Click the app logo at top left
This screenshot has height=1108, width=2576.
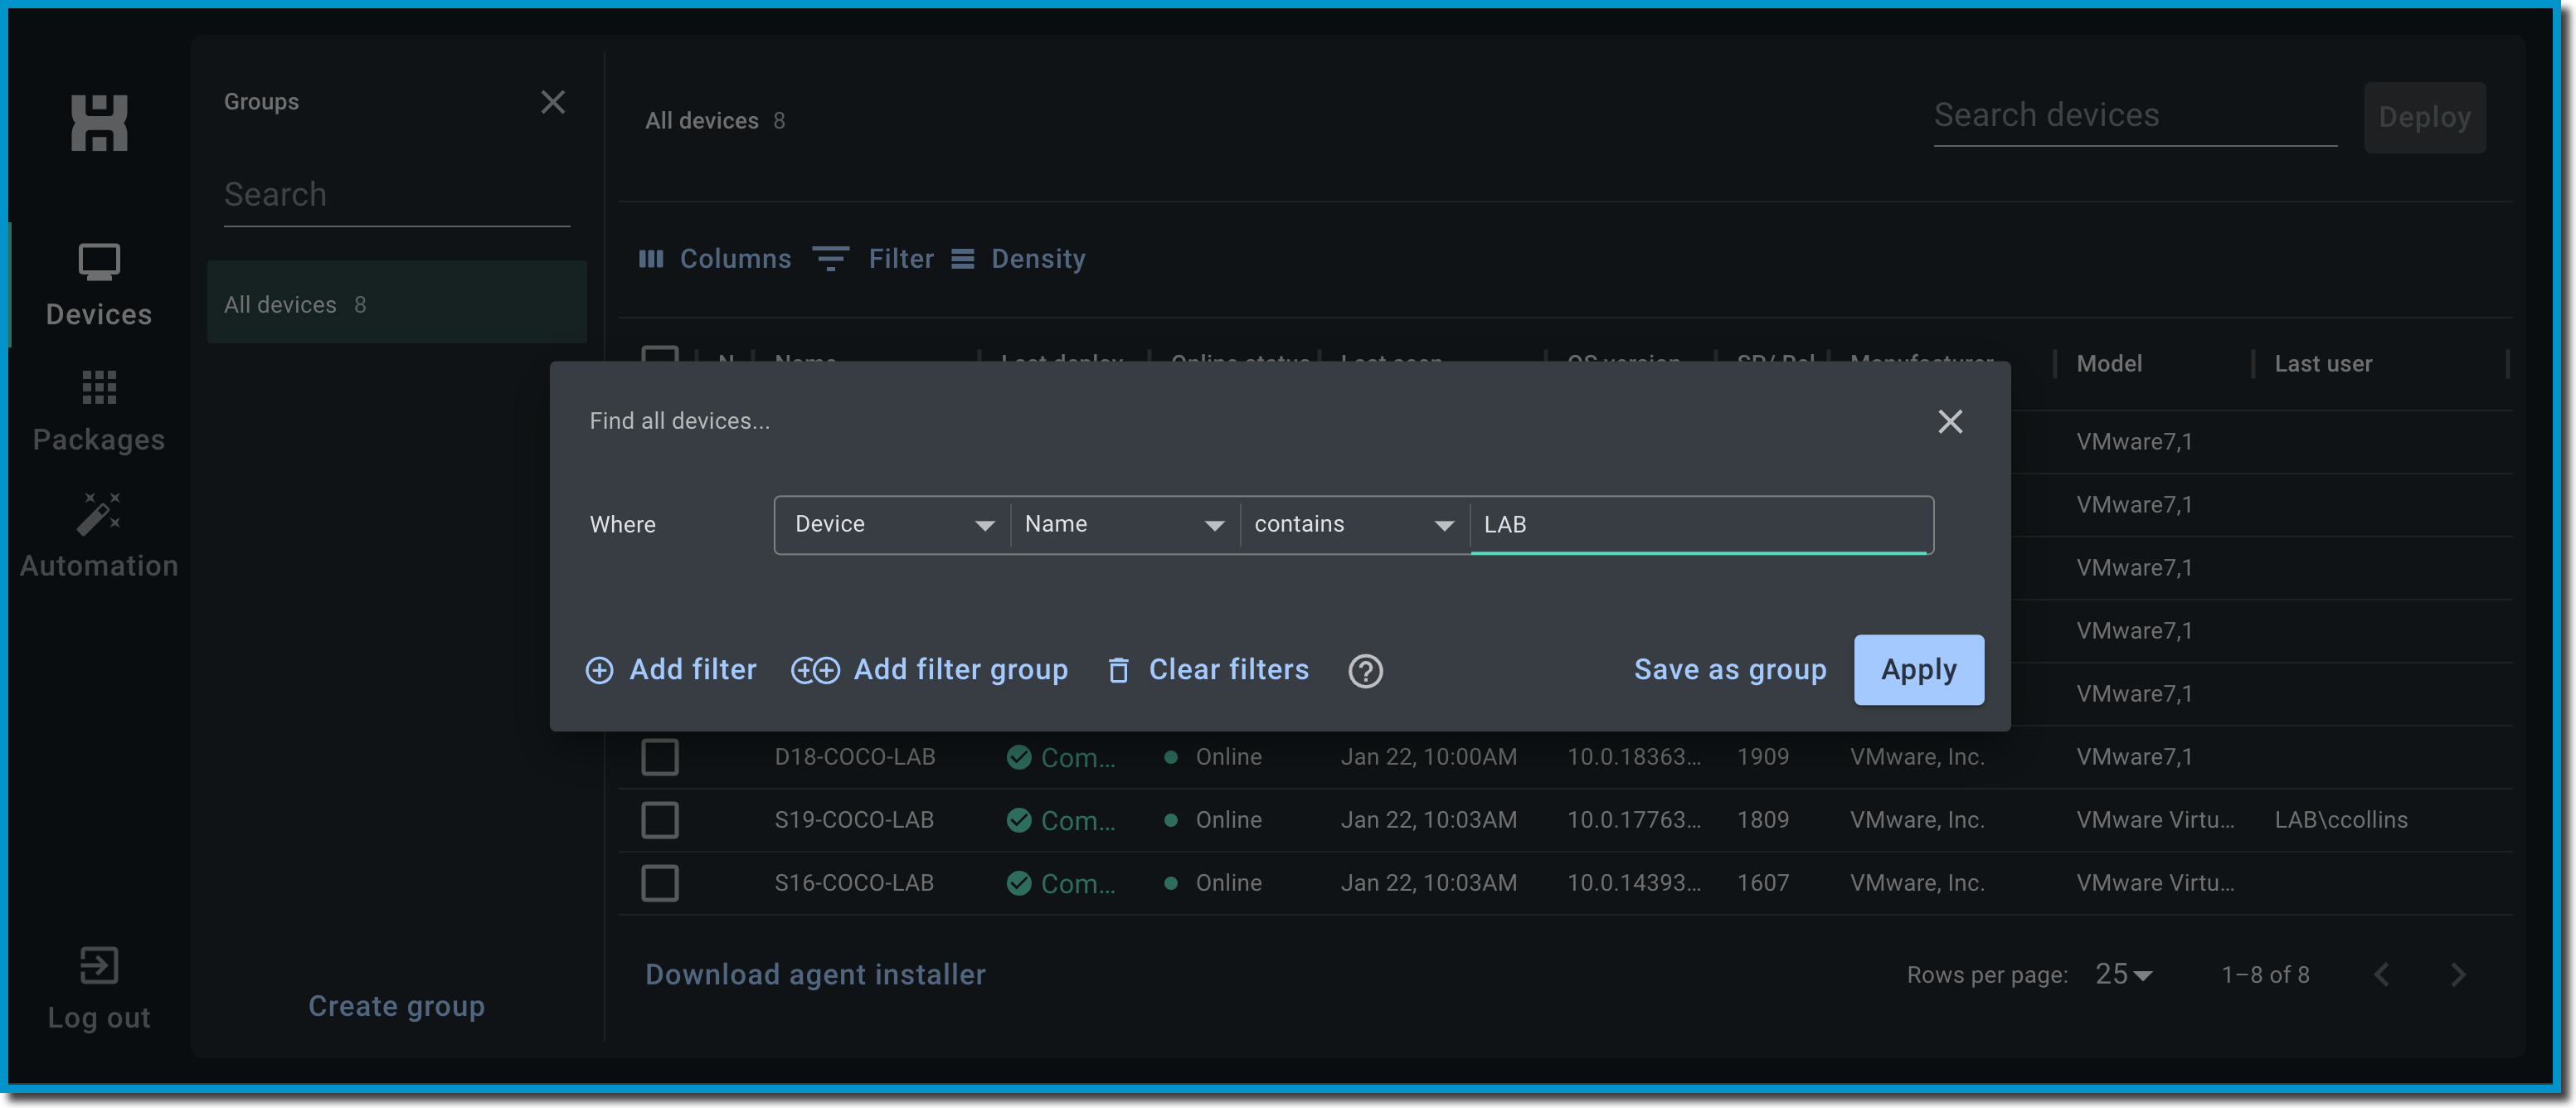[x=99, y=122]
